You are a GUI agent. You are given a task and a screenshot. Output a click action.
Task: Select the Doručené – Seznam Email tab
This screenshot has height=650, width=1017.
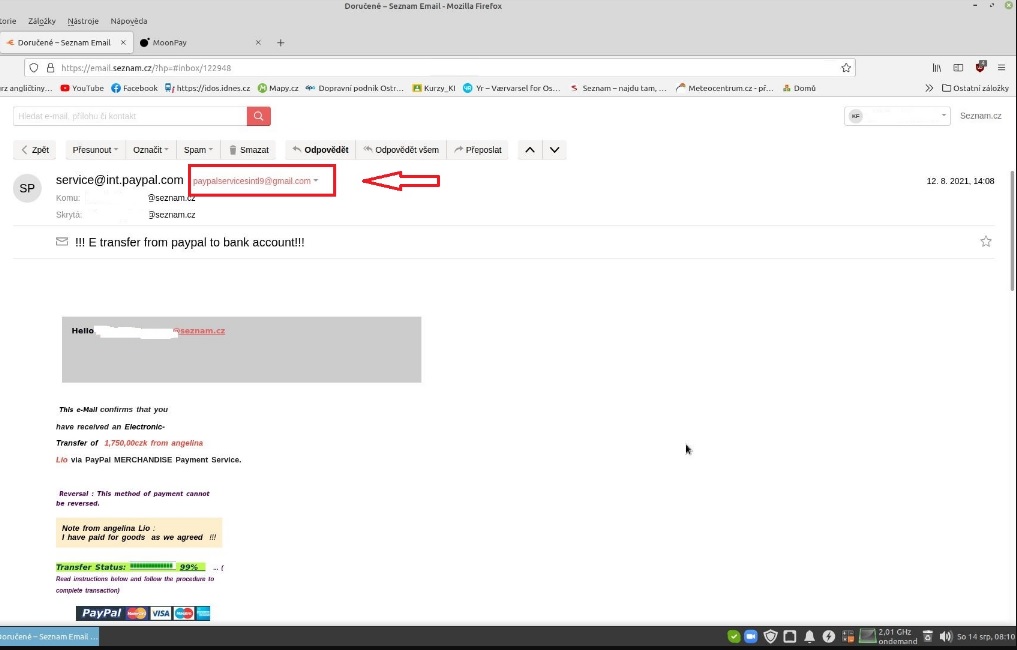pos(64,43)
